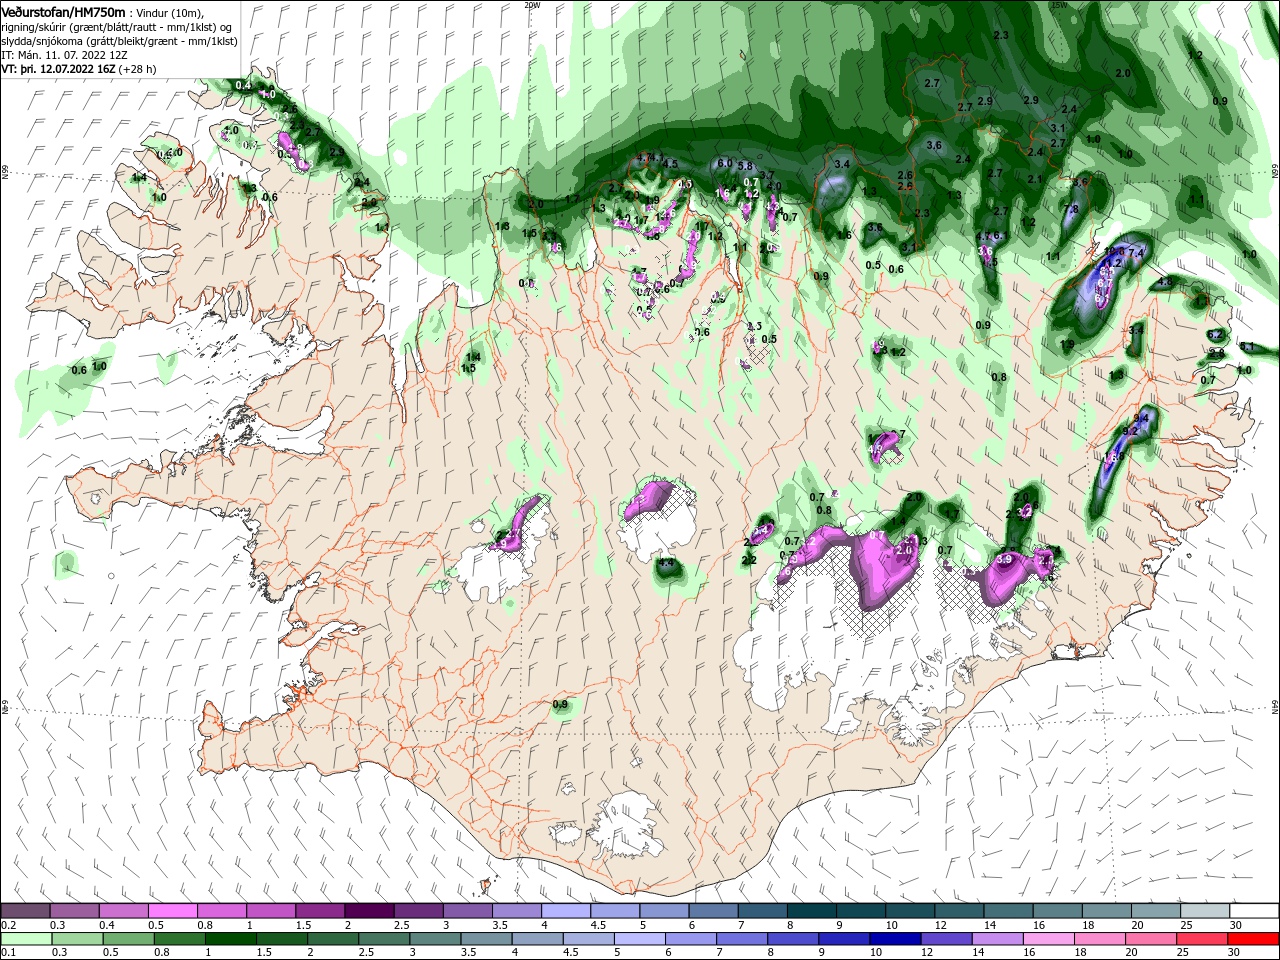This screenshot has height=960, width=1280.
Task: Click the snow scale swatch starting at 25
Action: click(1204, 911)
